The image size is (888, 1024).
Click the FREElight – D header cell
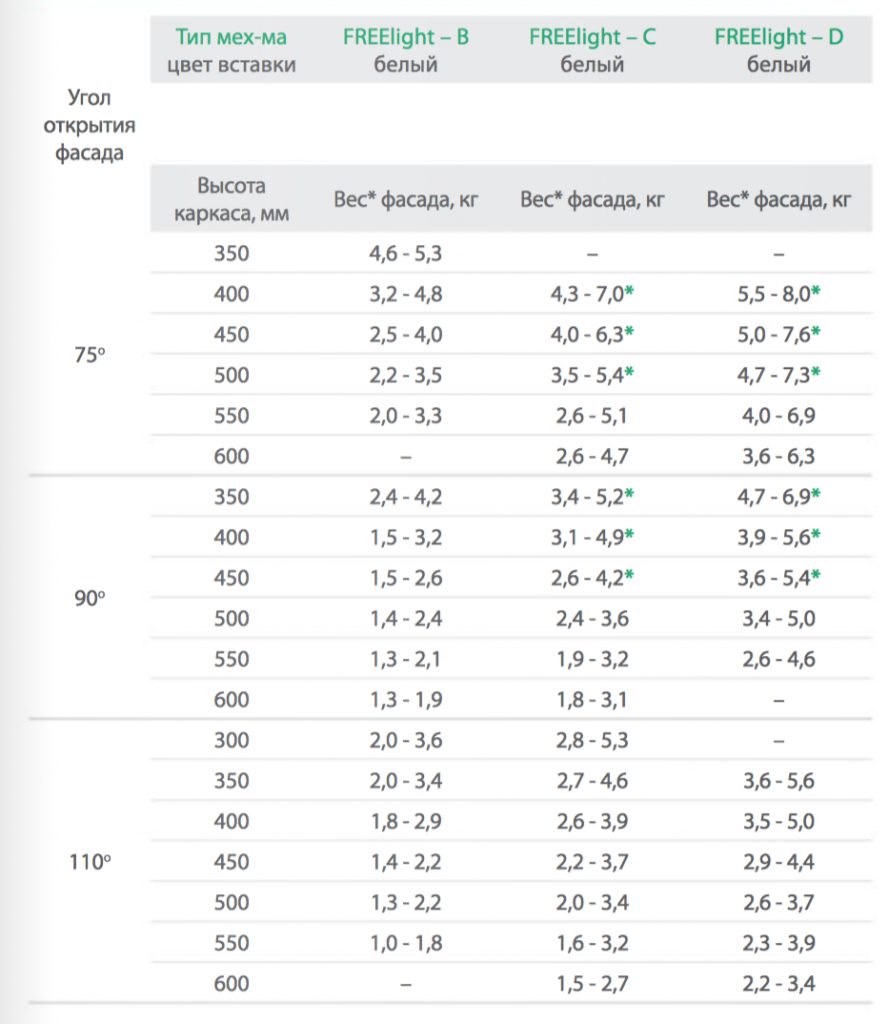(778, 50)
